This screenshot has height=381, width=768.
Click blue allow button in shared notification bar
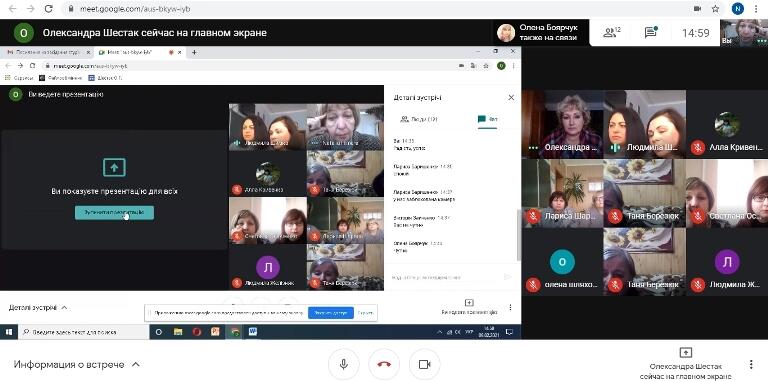point(331,313)
